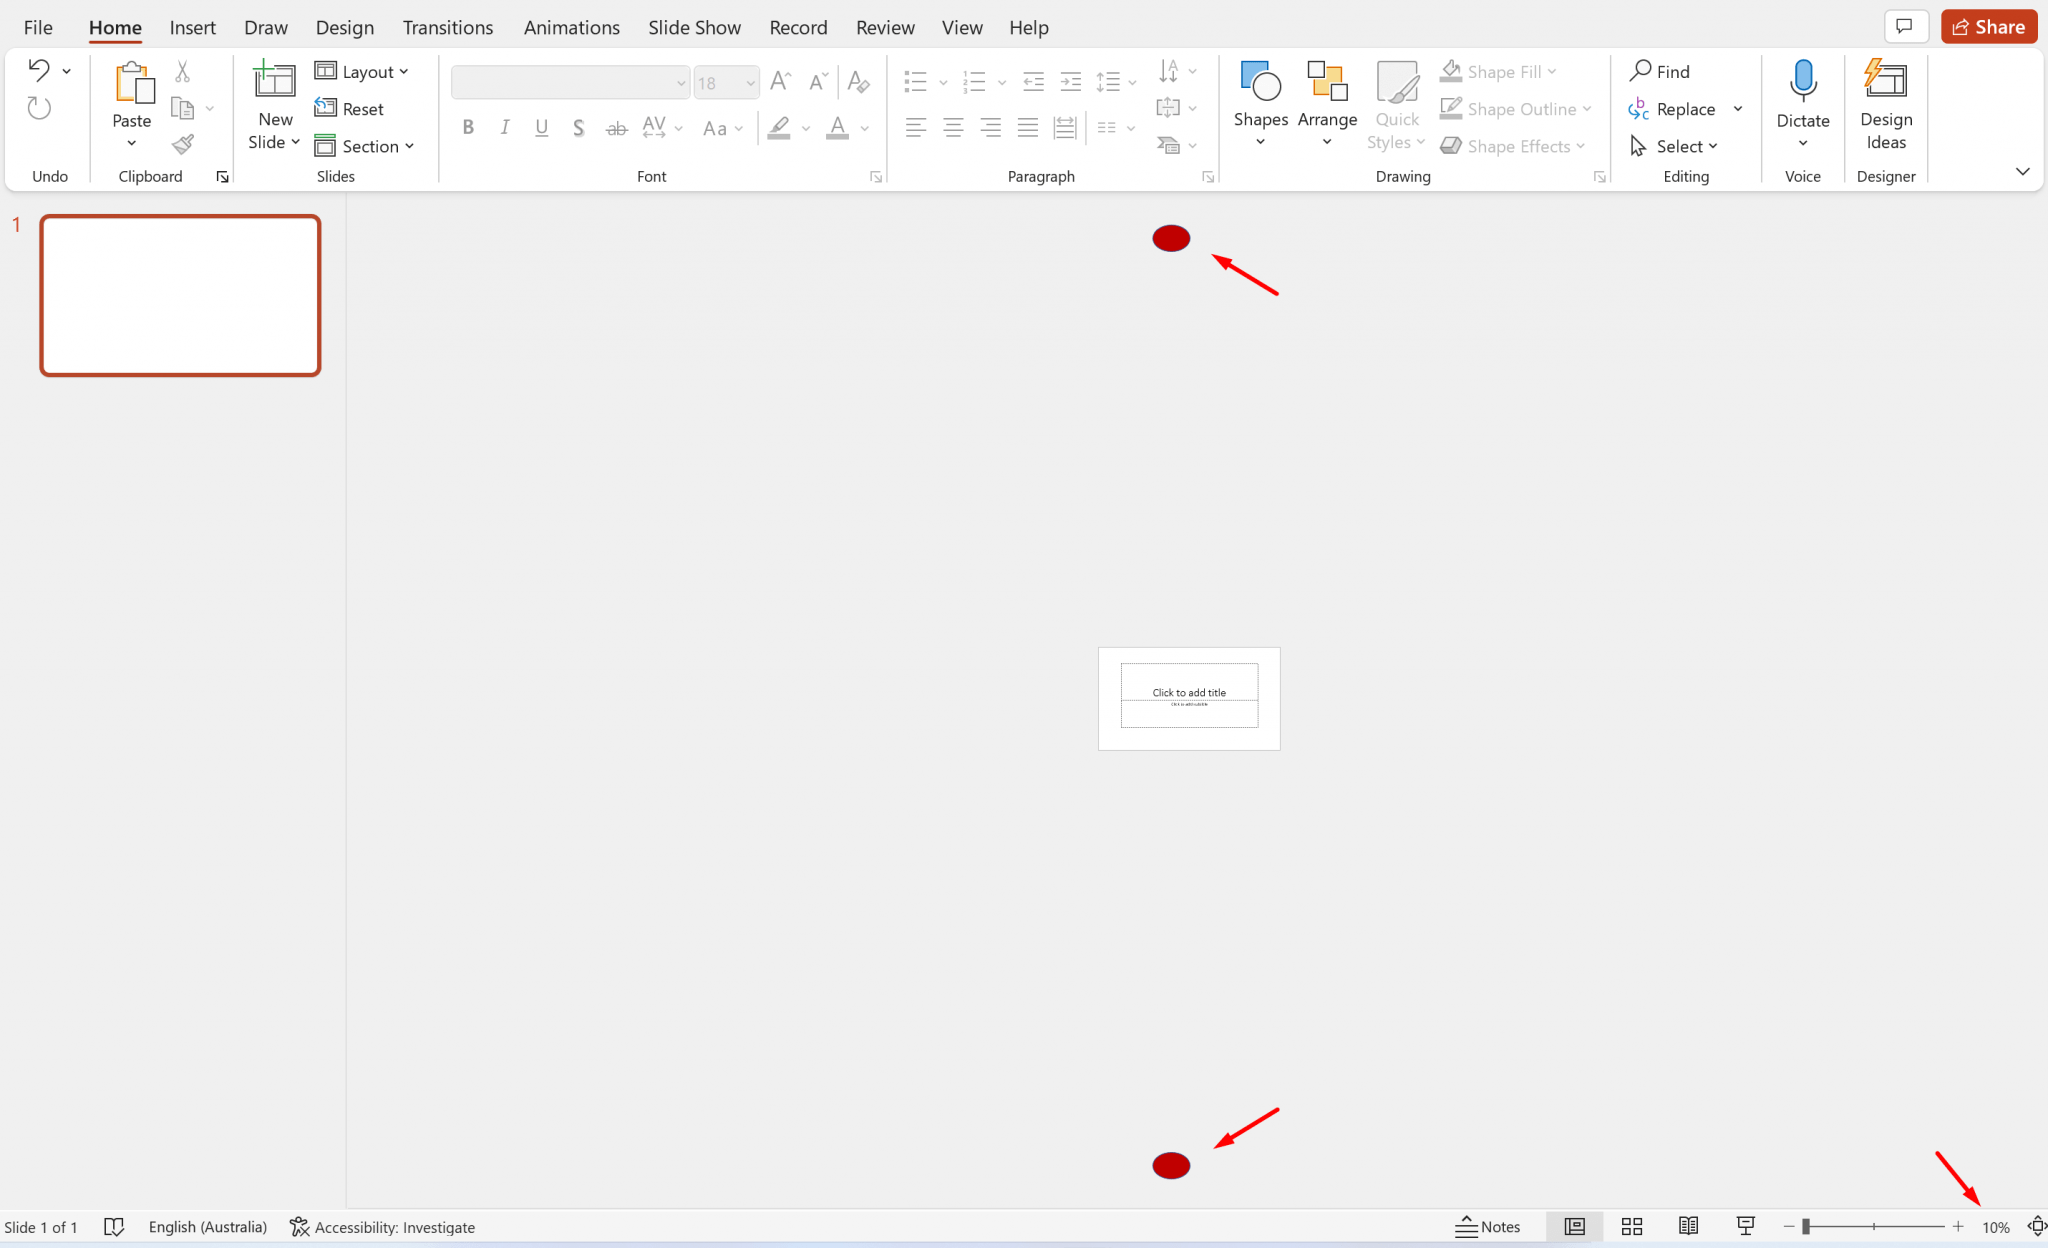Open the Transitions tab
The height and width of the screenshot is (1248, 2048).
click(x=447, y=27)
